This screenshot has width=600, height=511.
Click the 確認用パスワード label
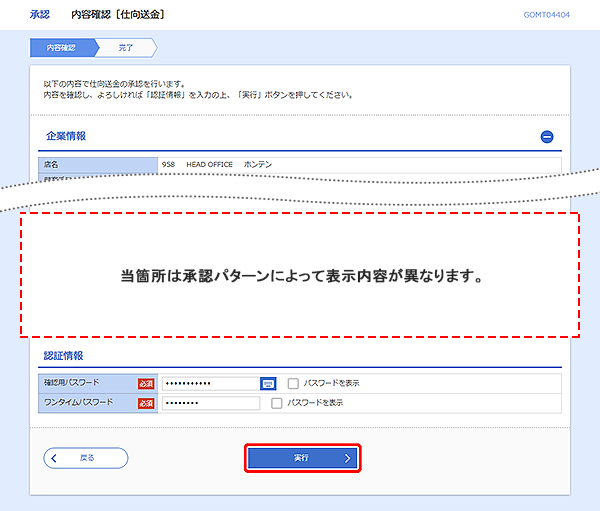click(x=72, y=382)
